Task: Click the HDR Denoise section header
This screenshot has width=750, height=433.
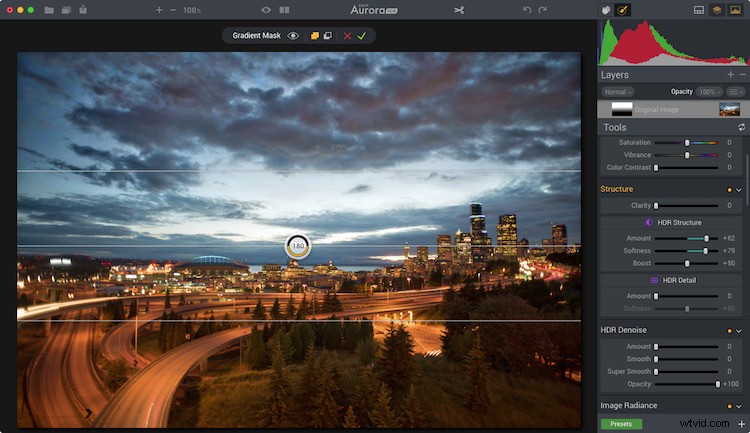Action: click(623, 330)
